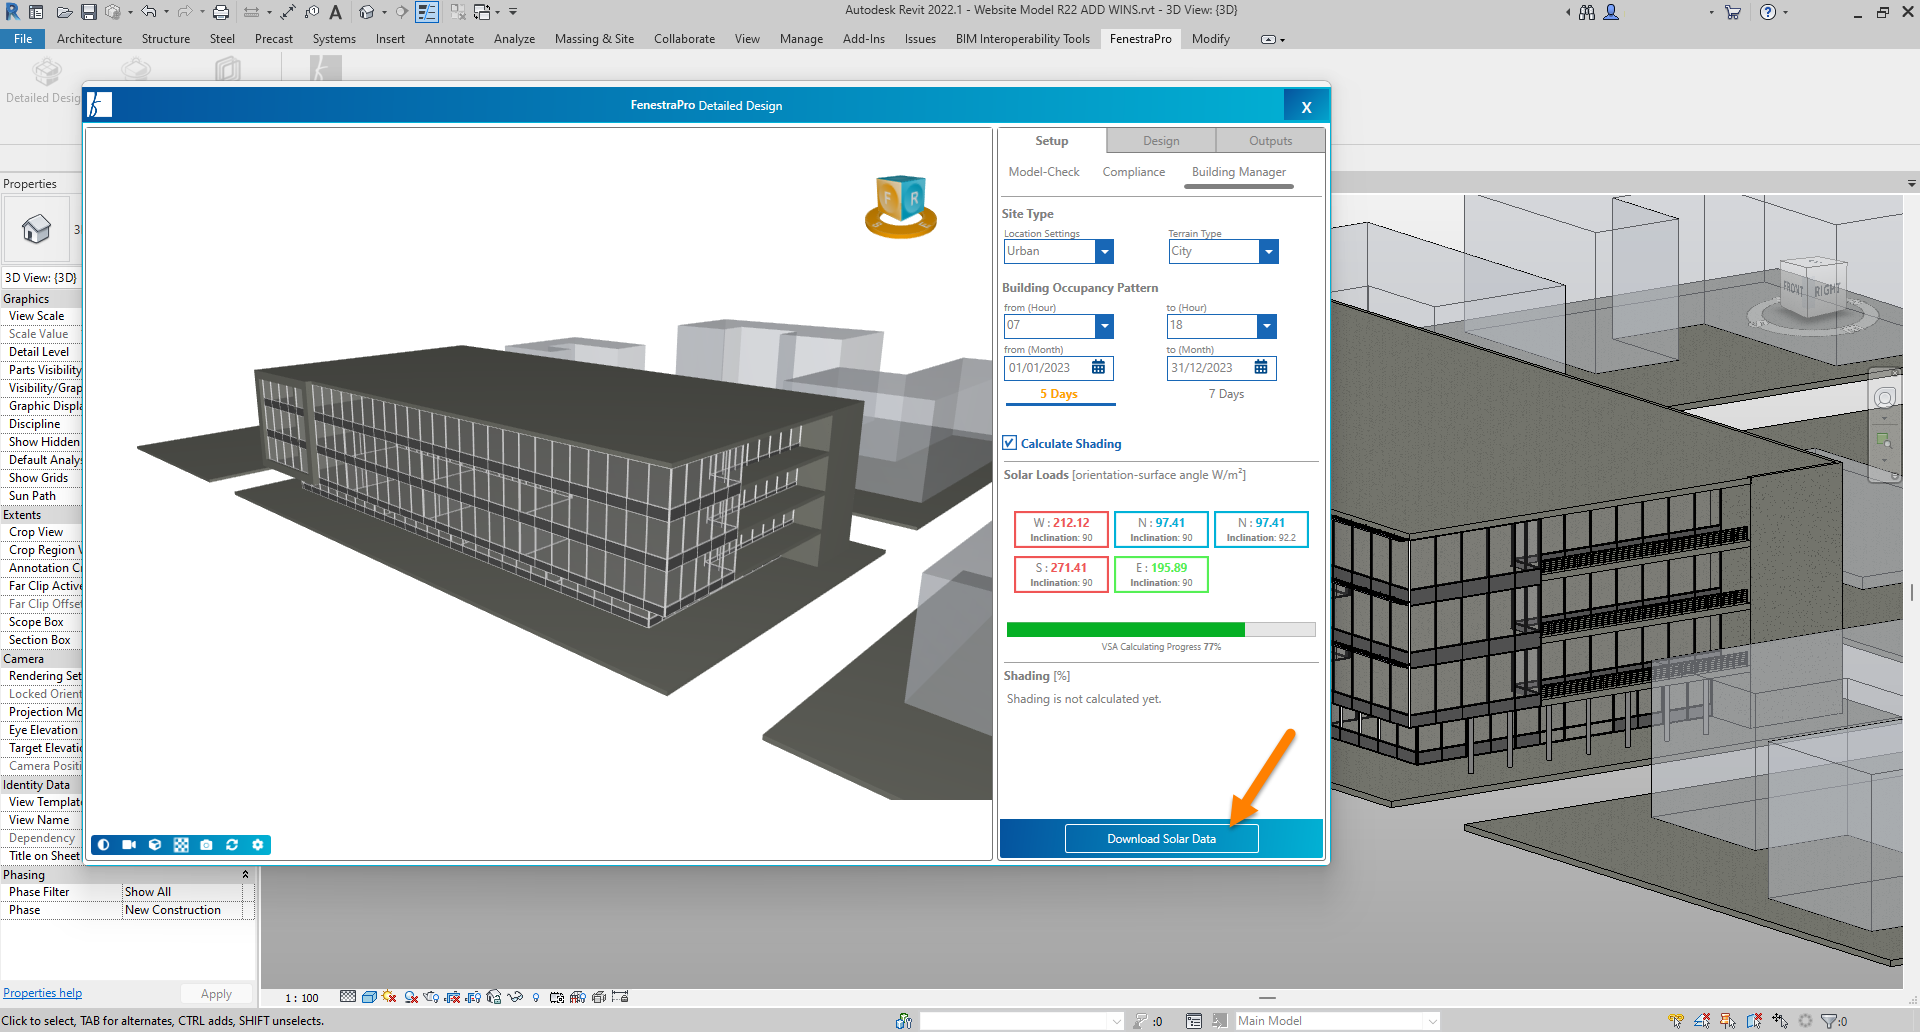1920x1032 pixels.
Task: Open the File menu
Action: [23, 39]
